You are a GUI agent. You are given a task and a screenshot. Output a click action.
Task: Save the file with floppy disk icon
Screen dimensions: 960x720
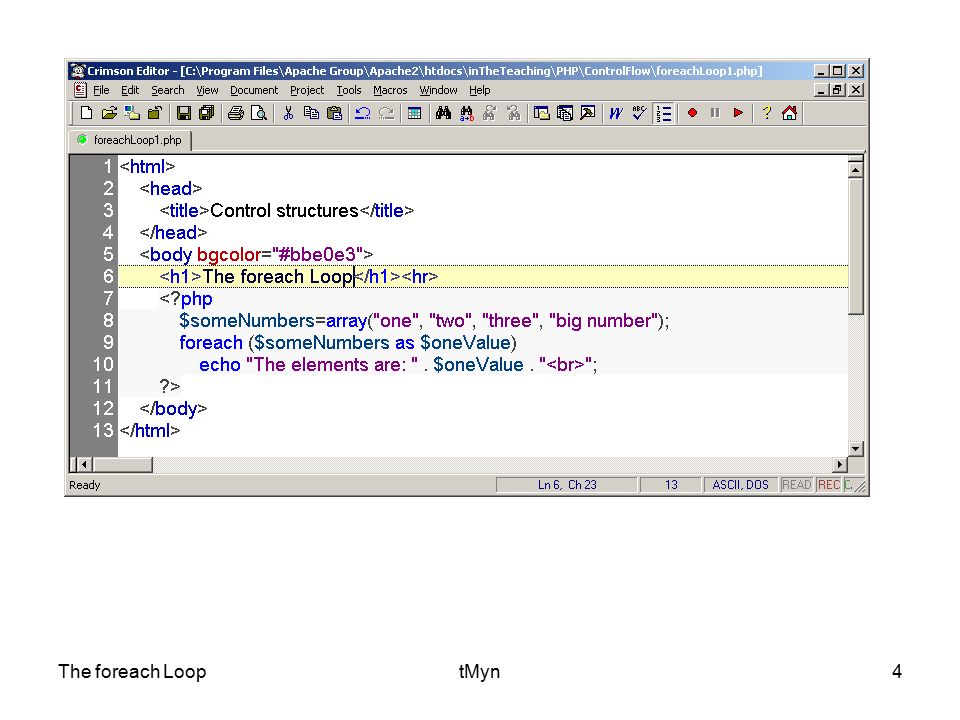click(184, 113)
